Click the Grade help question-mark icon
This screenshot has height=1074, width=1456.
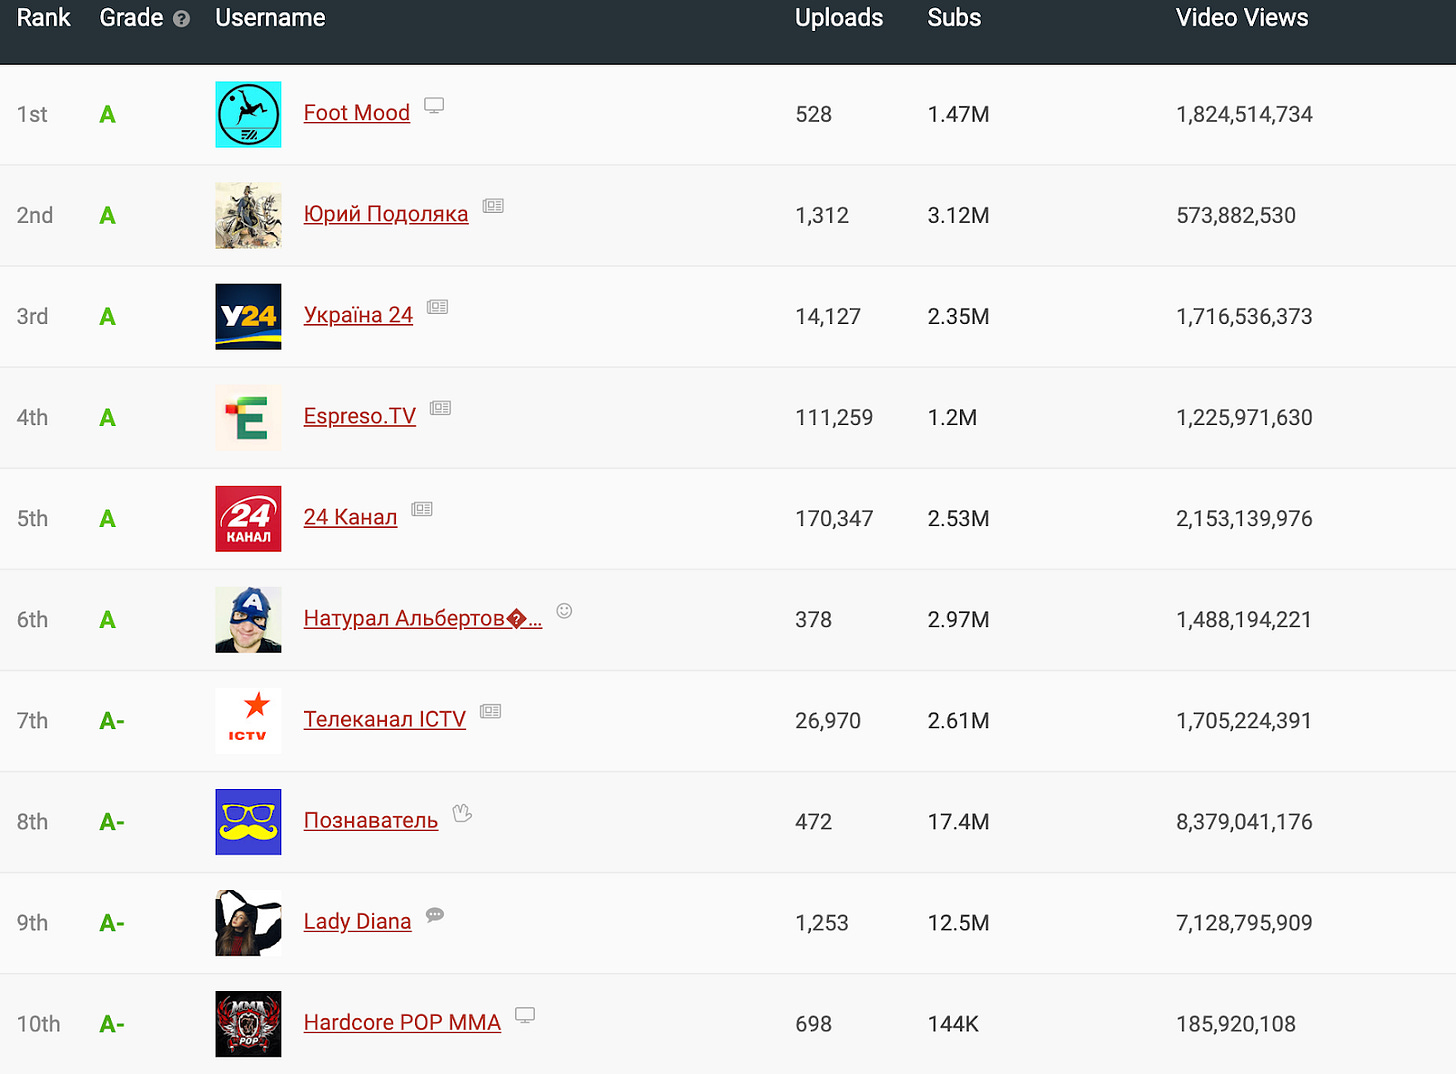181,19
